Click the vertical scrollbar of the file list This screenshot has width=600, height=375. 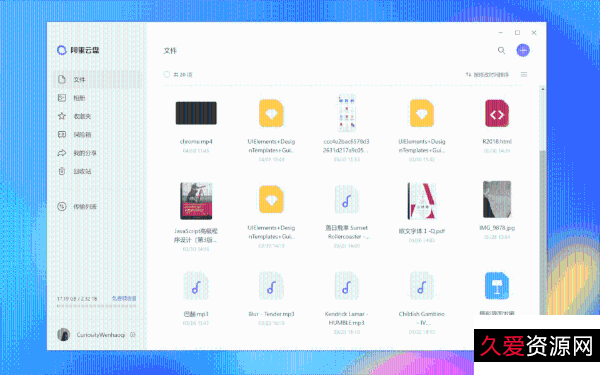(x=543, y=232)
